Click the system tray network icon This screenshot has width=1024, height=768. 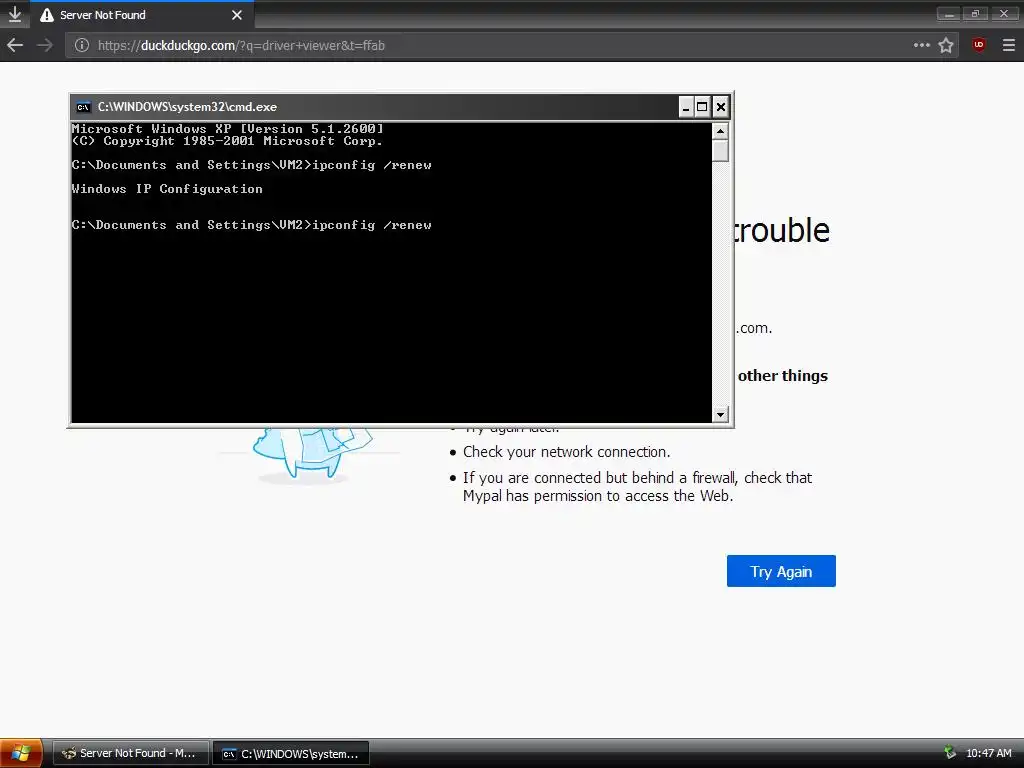pos(950,753)
